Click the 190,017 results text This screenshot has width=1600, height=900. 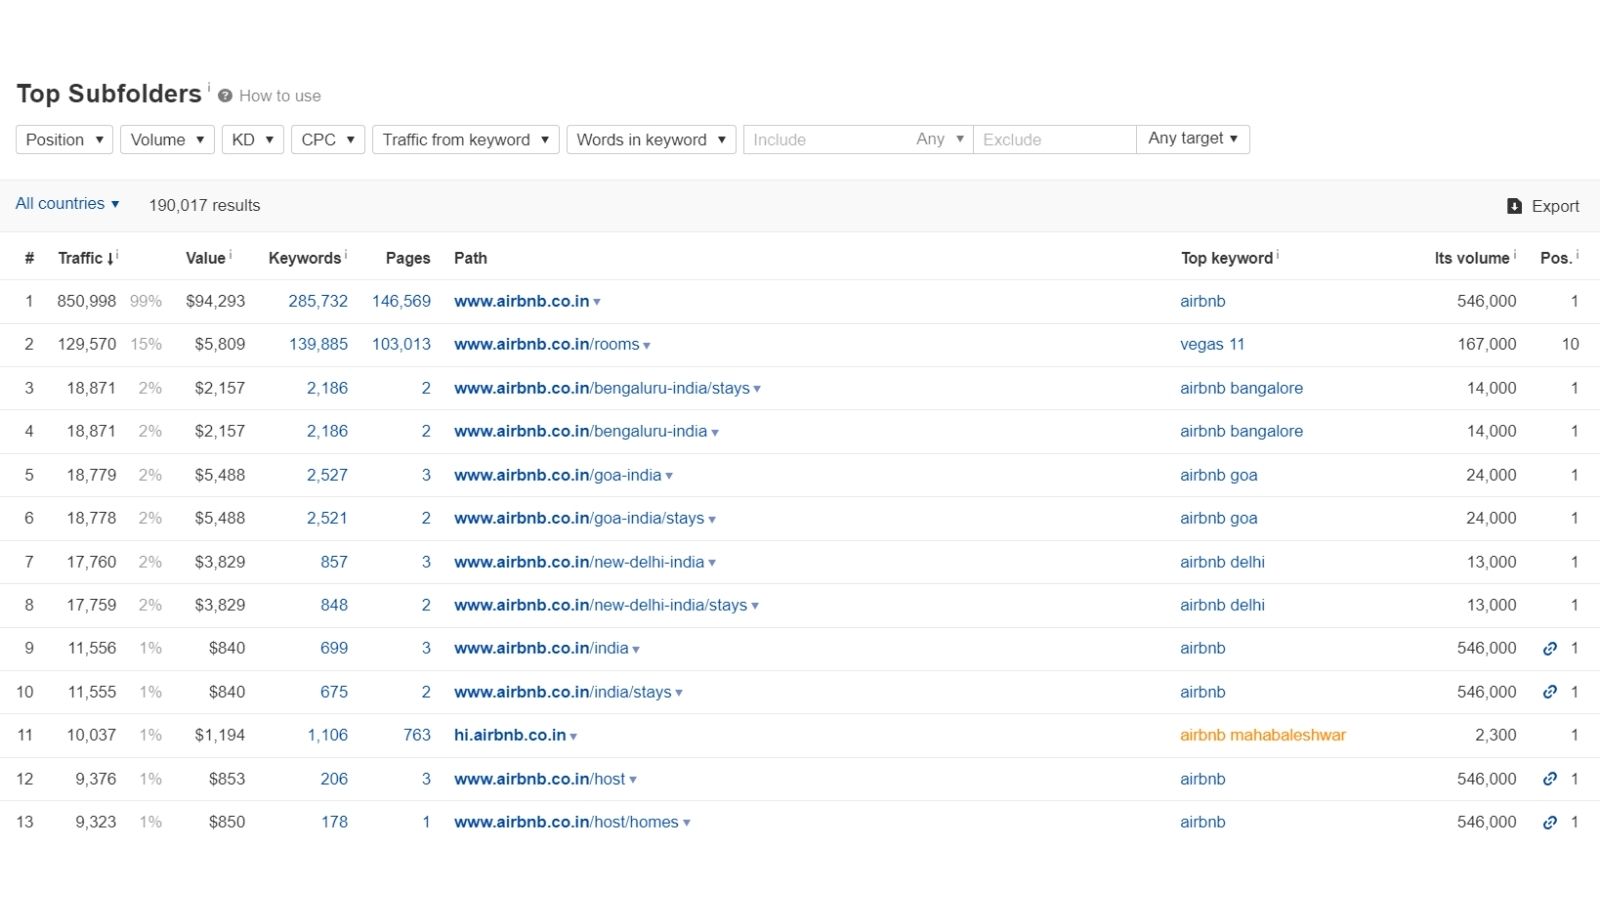(204, 205)
